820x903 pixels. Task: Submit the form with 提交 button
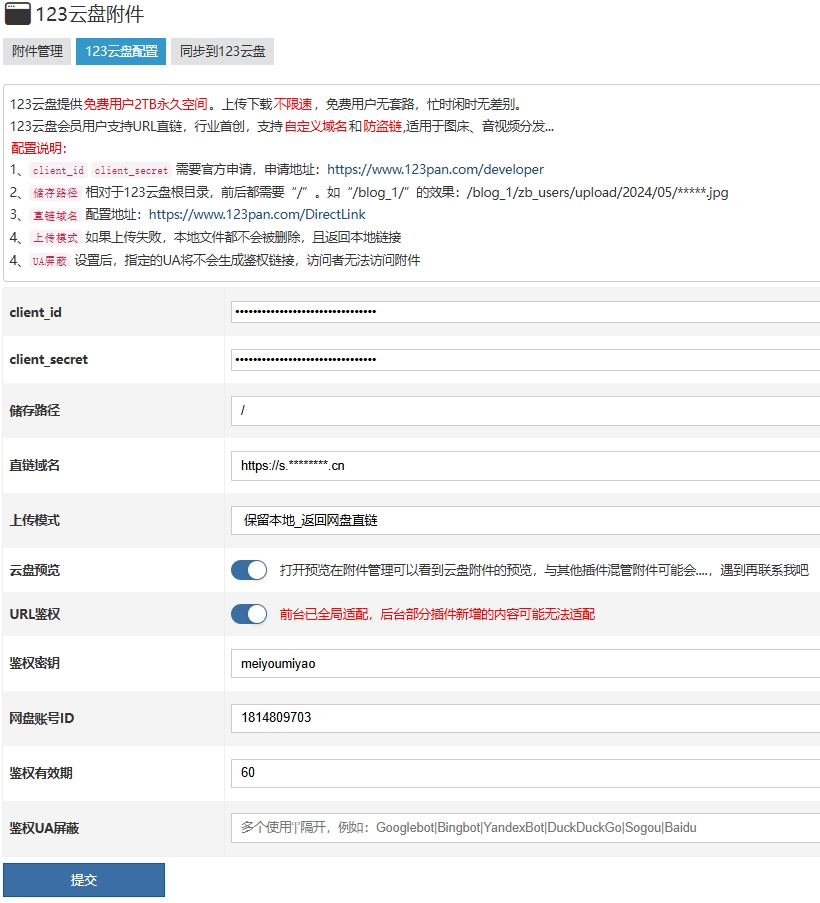[84, 880]
